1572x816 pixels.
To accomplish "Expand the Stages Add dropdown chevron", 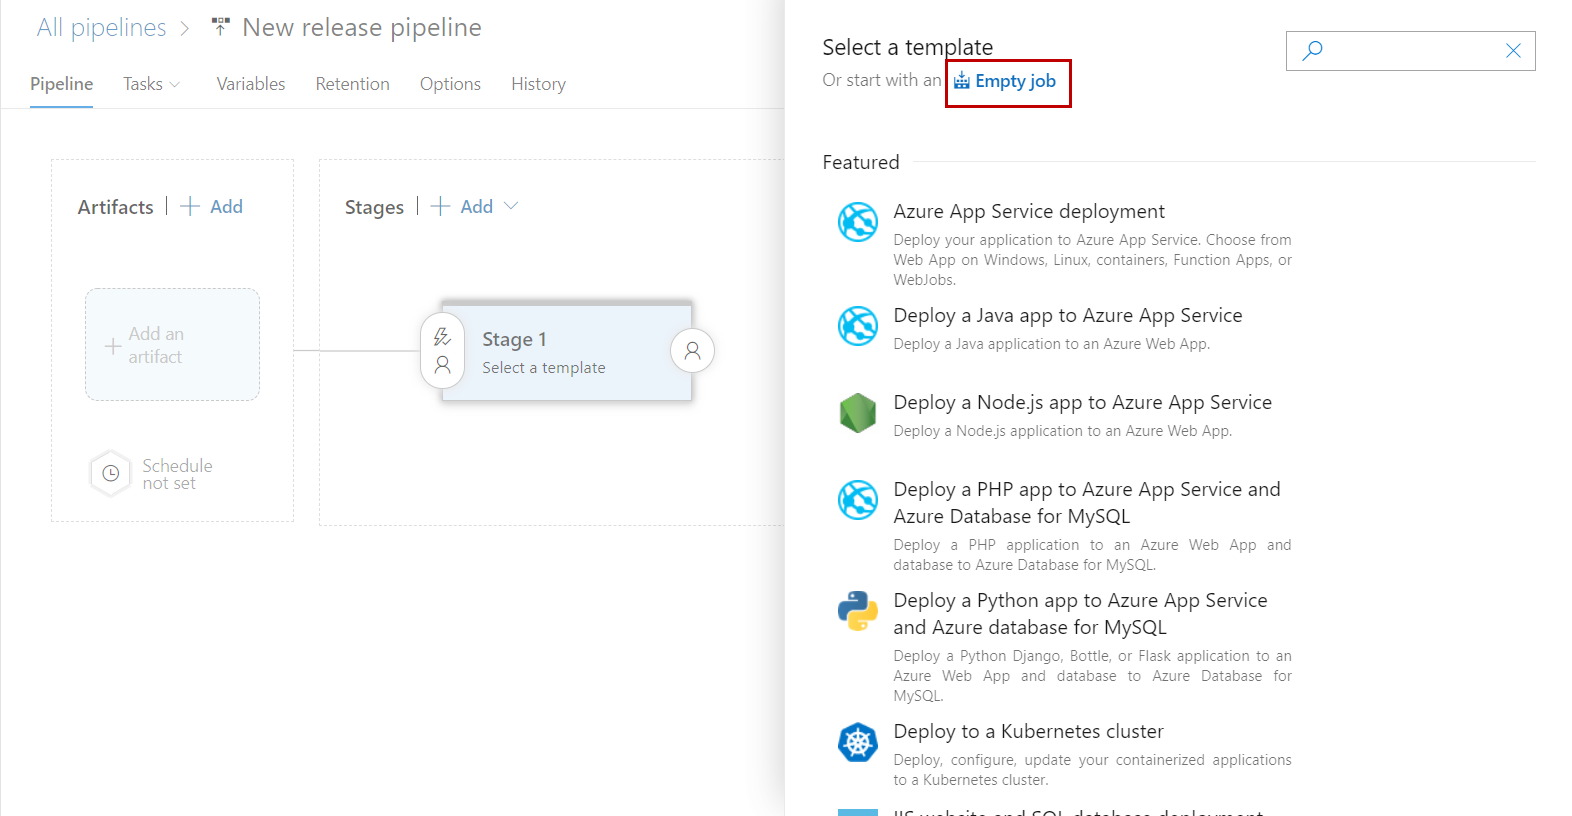I will tap(511, 206).
